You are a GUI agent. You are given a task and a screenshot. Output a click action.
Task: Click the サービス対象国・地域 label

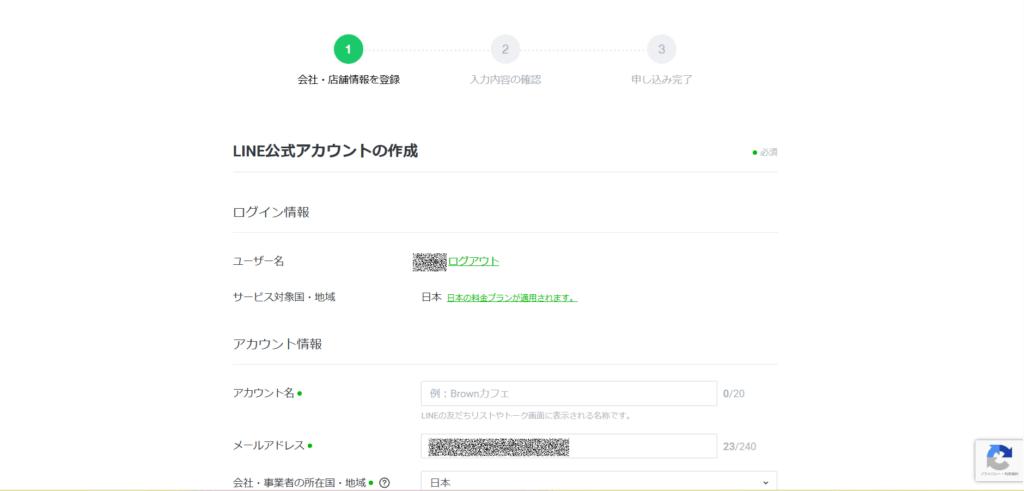coord(284,297)
